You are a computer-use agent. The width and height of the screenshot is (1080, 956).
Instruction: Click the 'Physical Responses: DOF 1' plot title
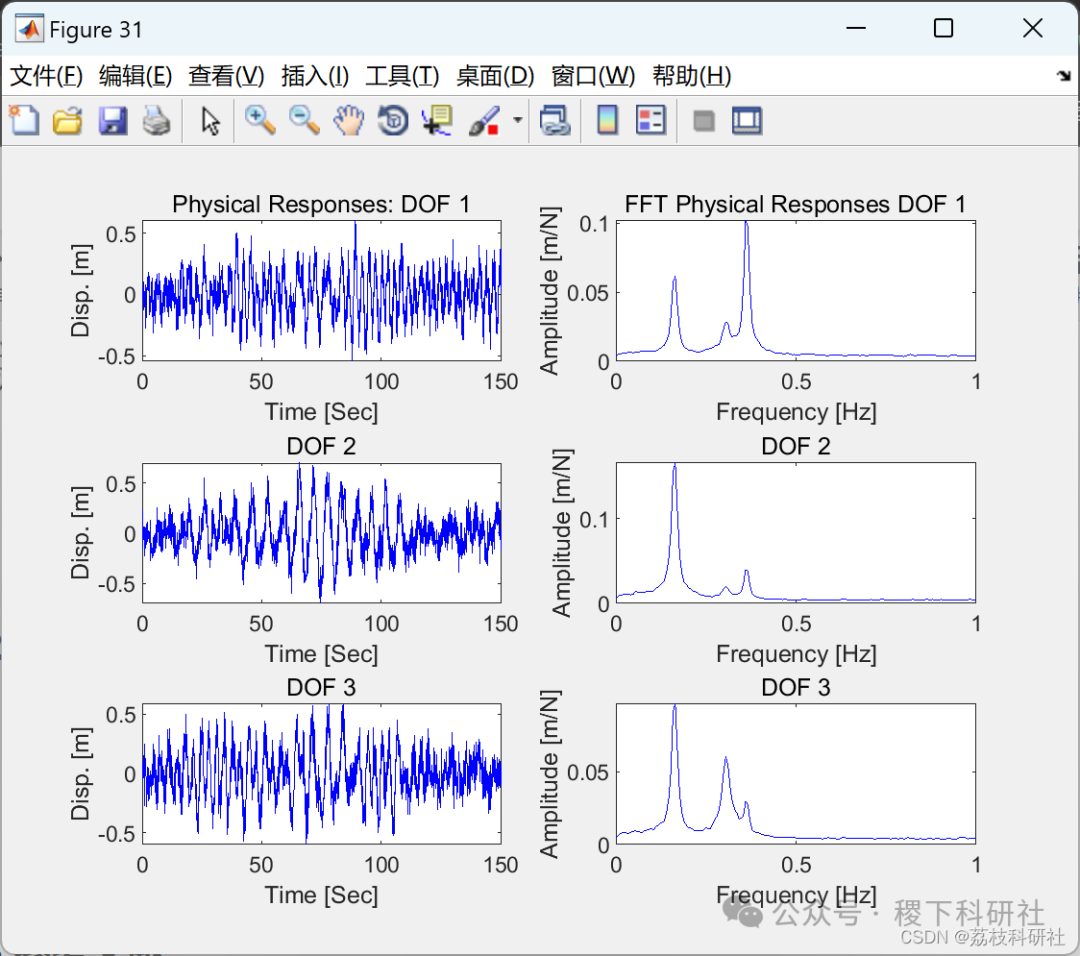click(x=321, y=205)
